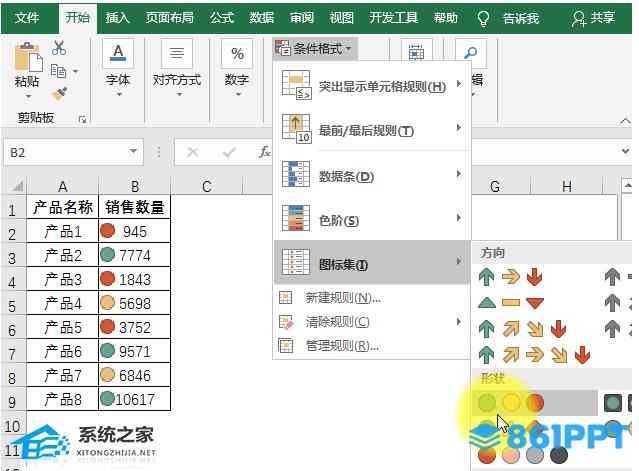Click the fx insert function icon
This screenshot has width=639, height=471.
(265, 152)
